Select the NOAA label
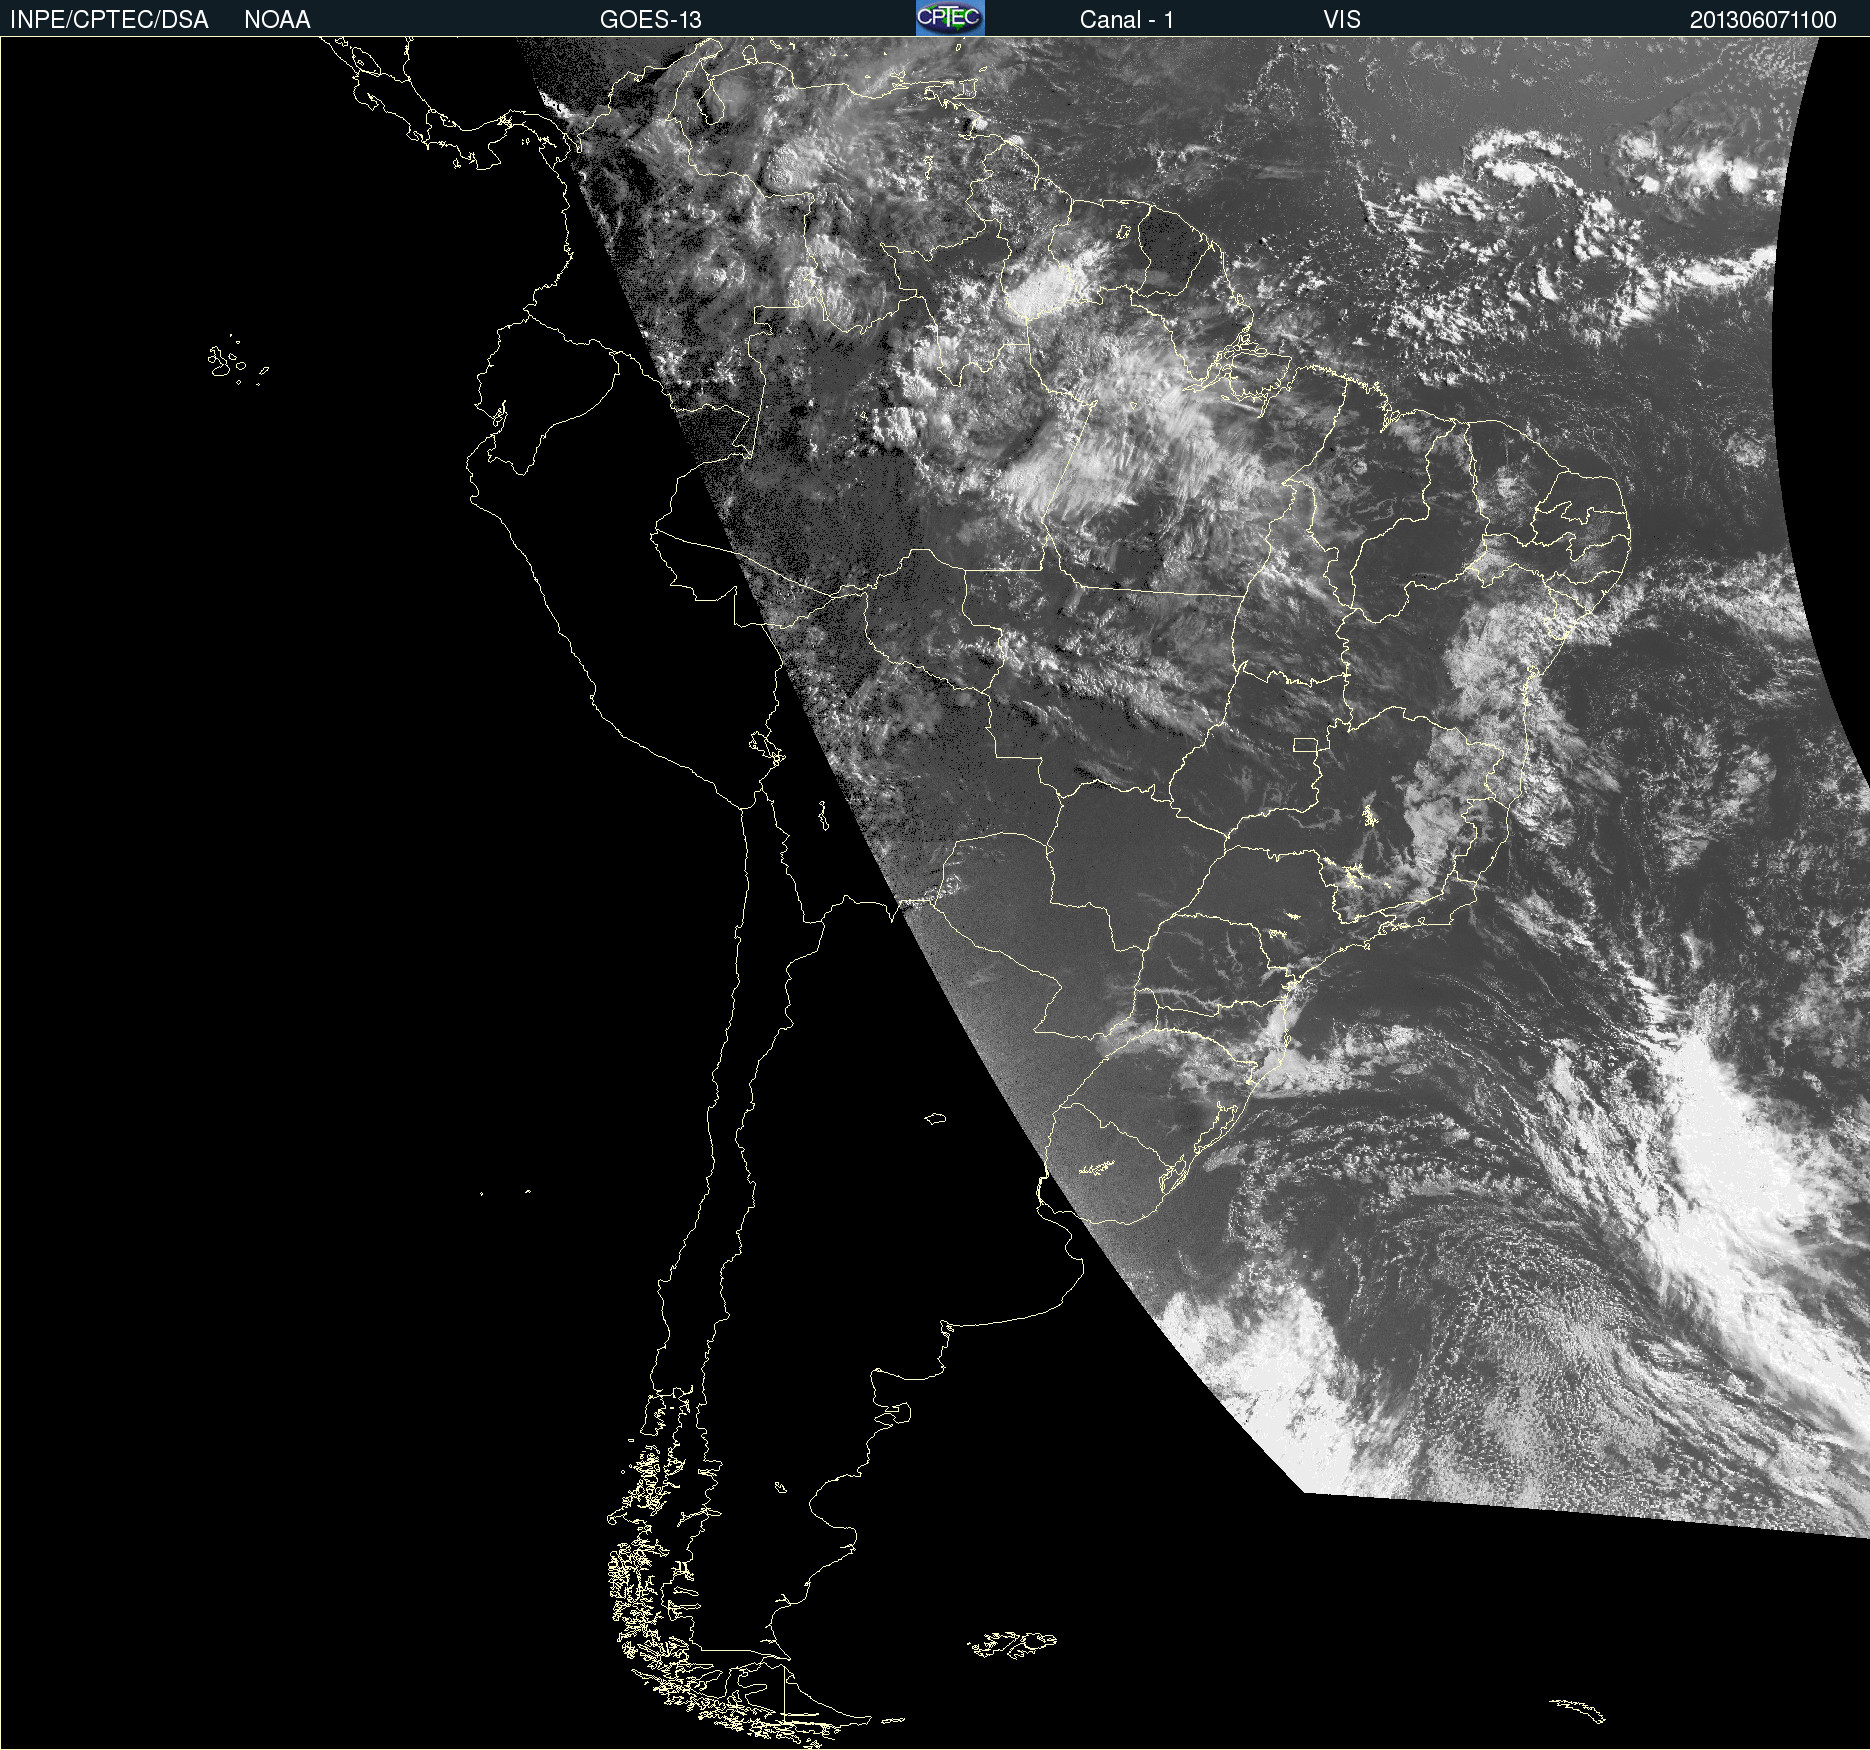Viewport: 1870px width, 1750px height. (x=277, y=20)
